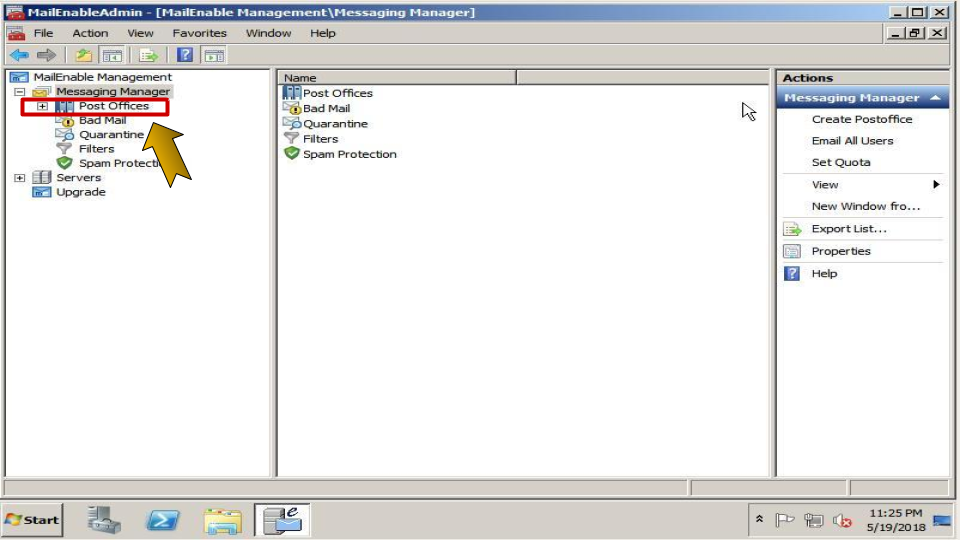Click the Post Offices icon in the tree

point(64,106)
